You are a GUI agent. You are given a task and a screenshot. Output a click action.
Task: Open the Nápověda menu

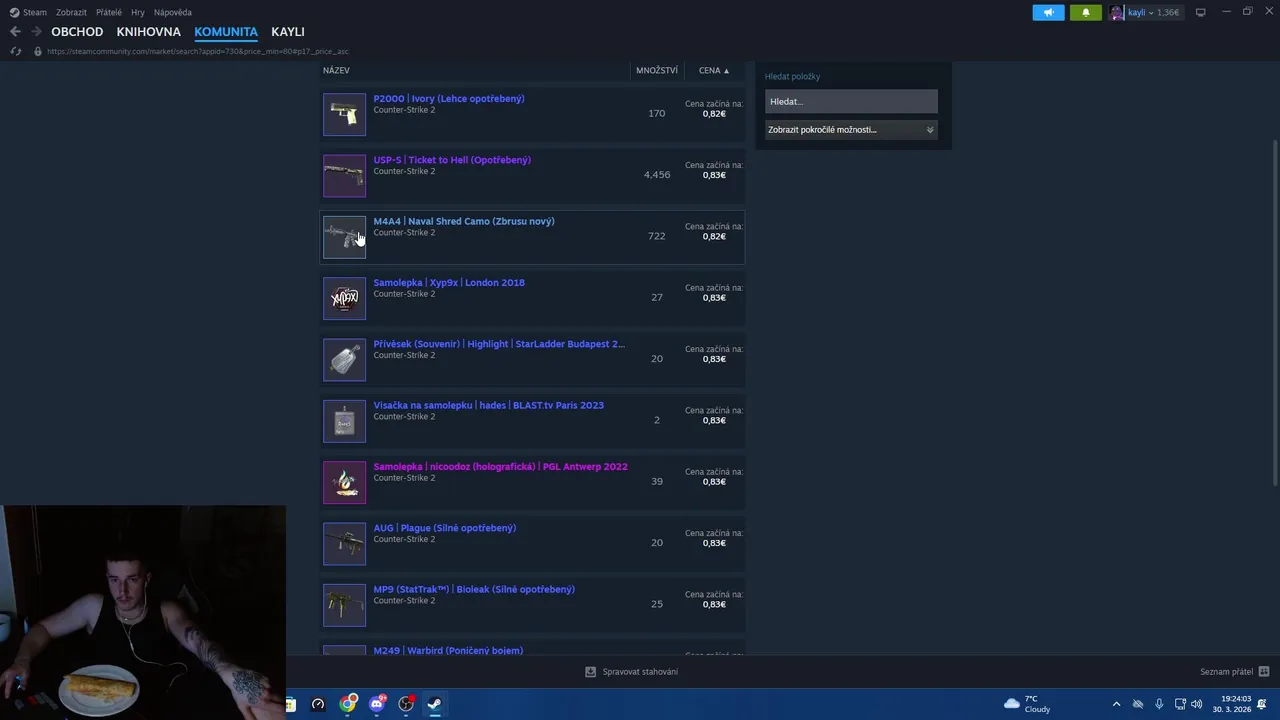pos(173,12)
